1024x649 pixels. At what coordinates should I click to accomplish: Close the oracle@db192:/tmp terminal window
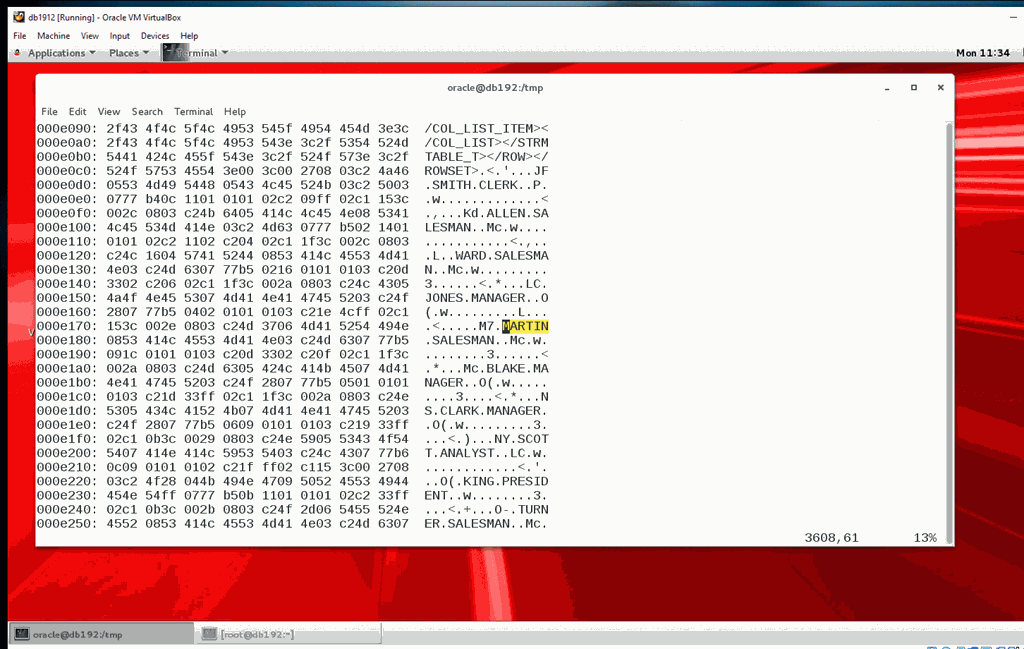tap(940, 87)
